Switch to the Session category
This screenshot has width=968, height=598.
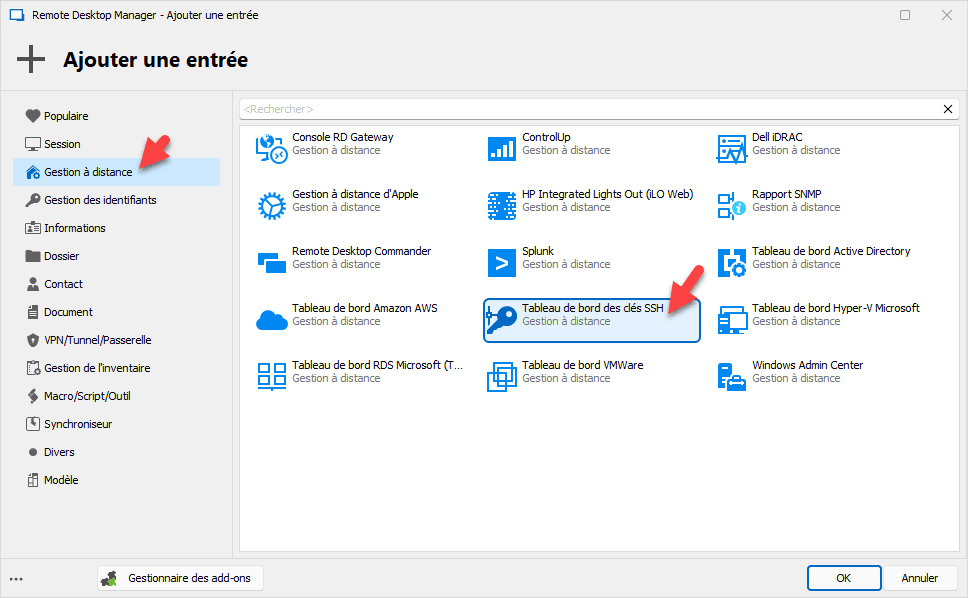click(62, 144)
